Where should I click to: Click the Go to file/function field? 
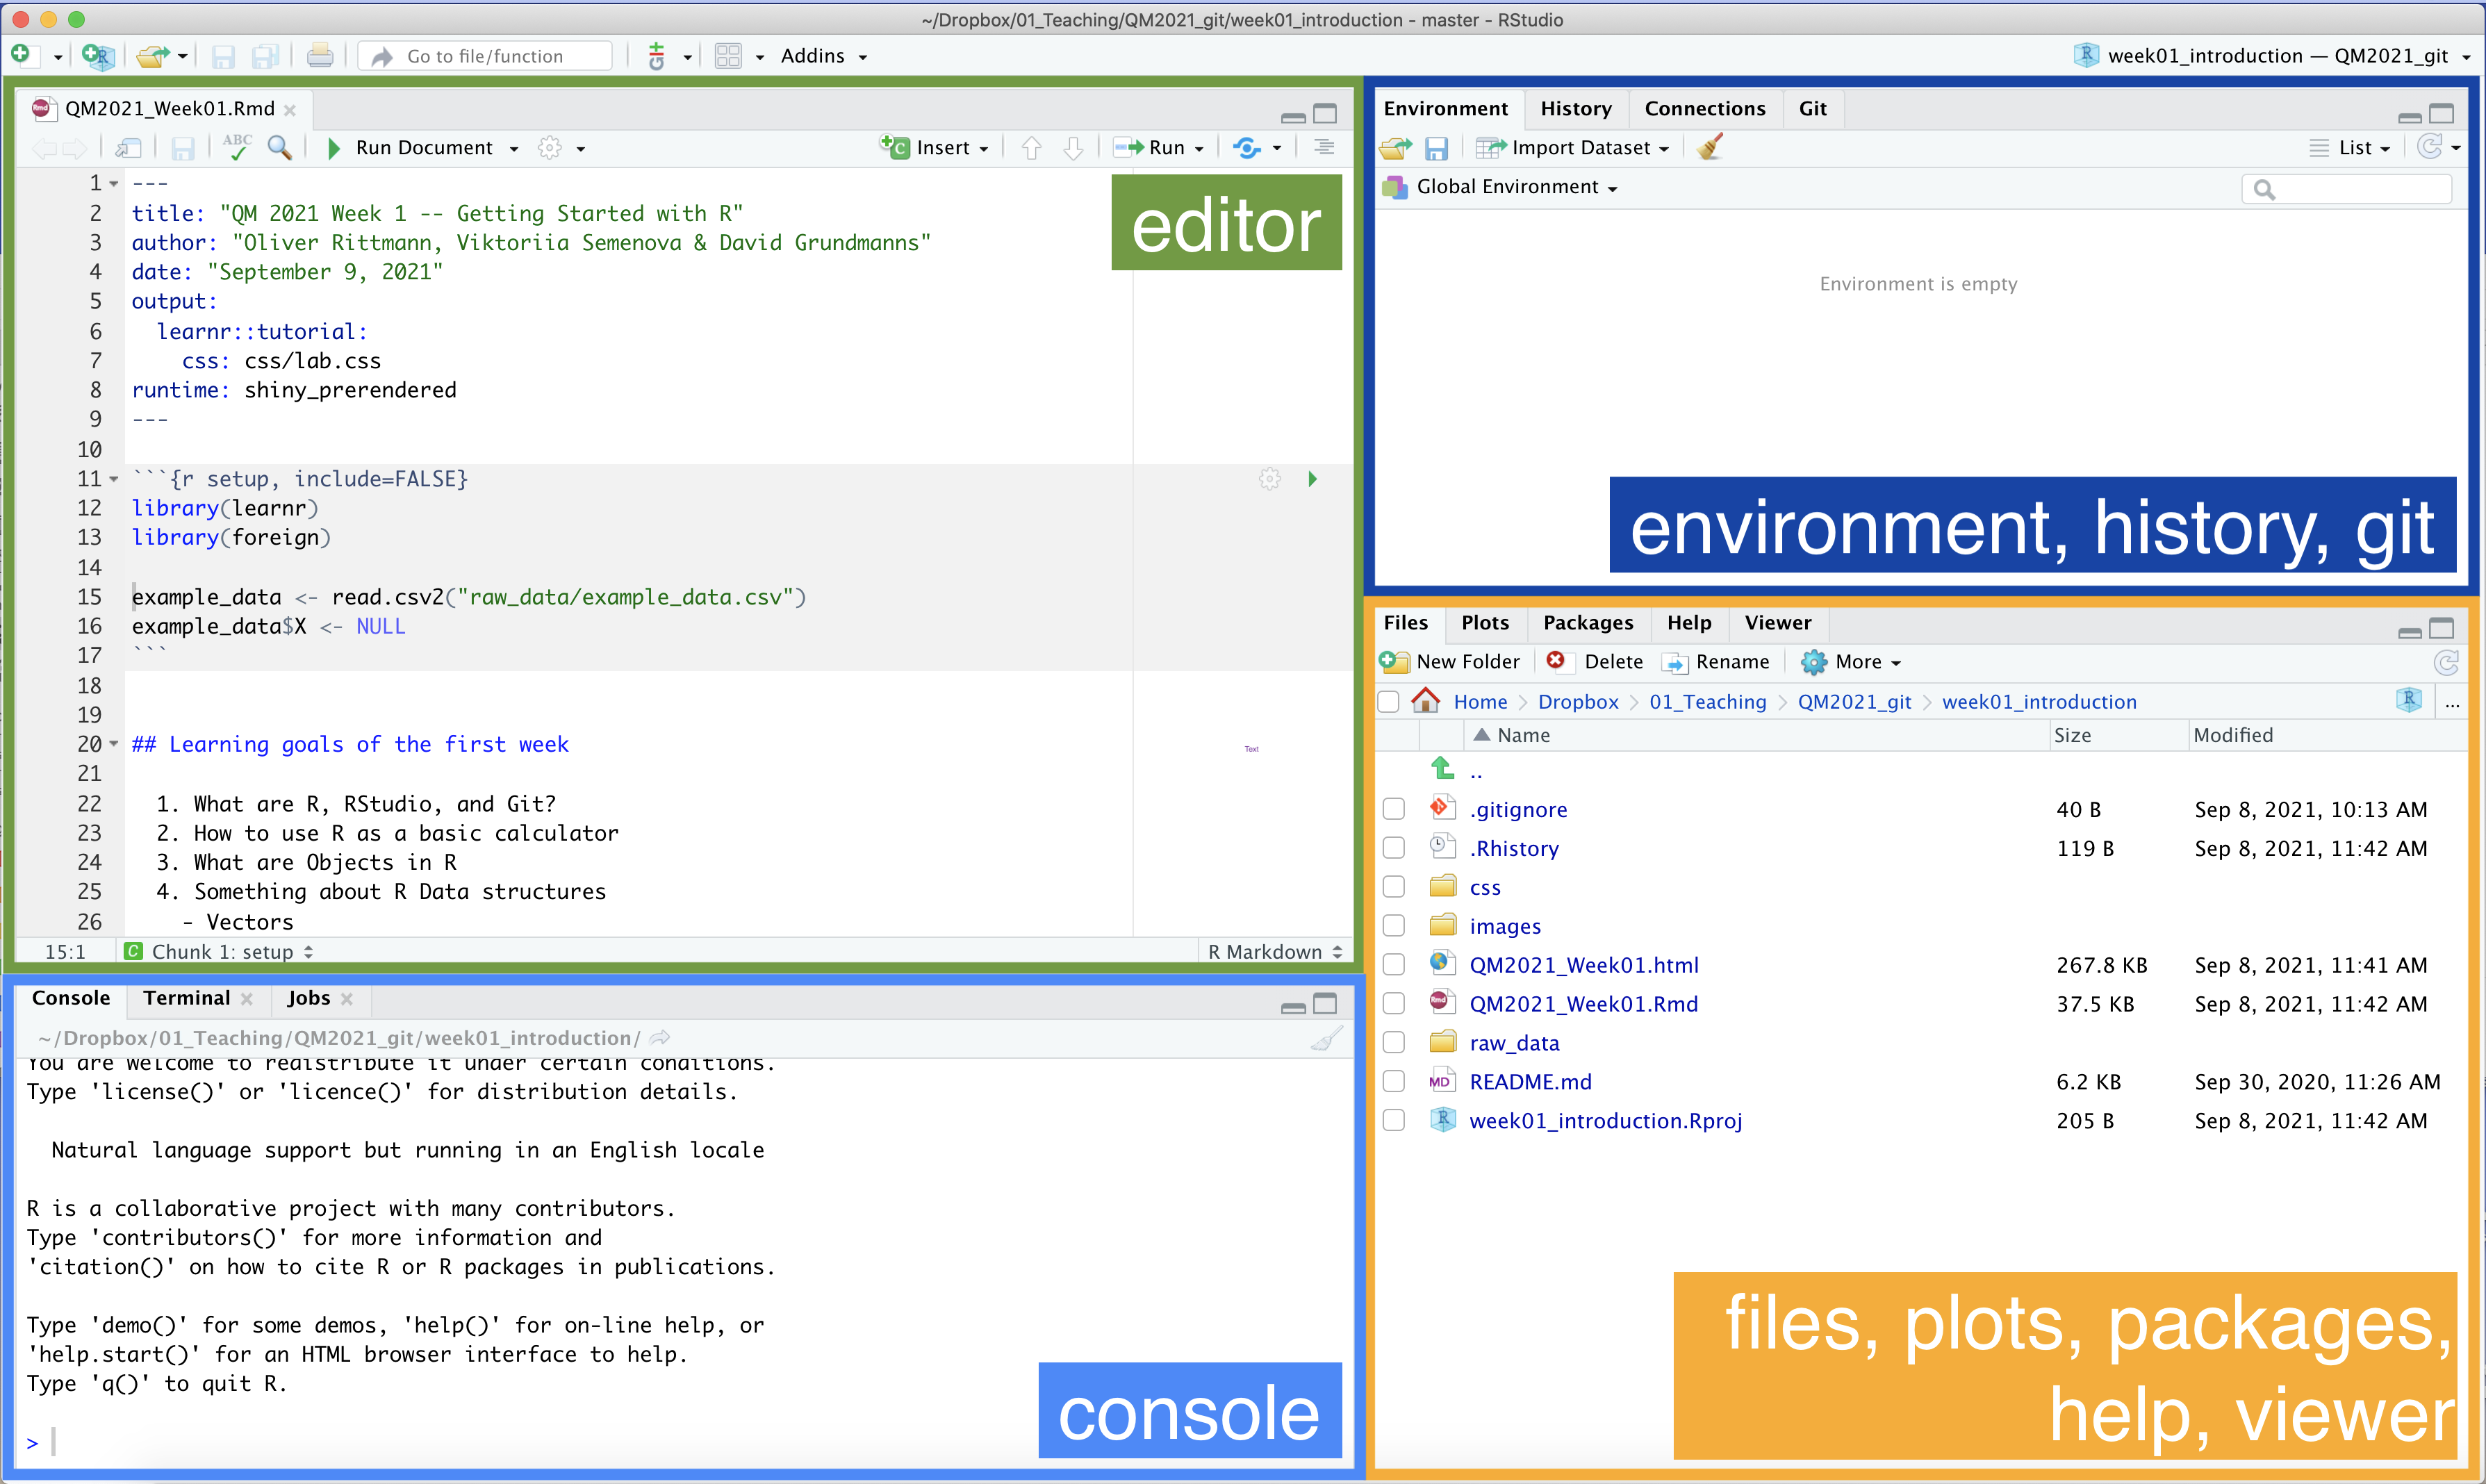pyautogui.click(x=485, y=56)
